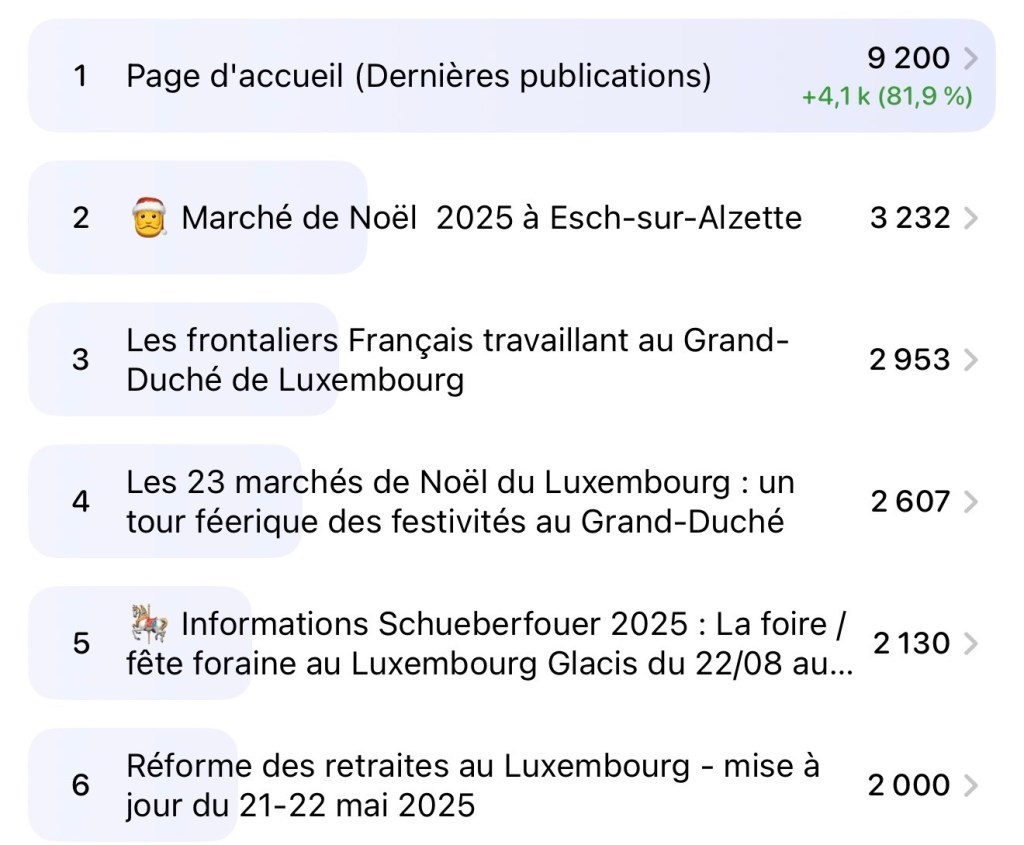Select the 2 953 view count

point(909,360)
